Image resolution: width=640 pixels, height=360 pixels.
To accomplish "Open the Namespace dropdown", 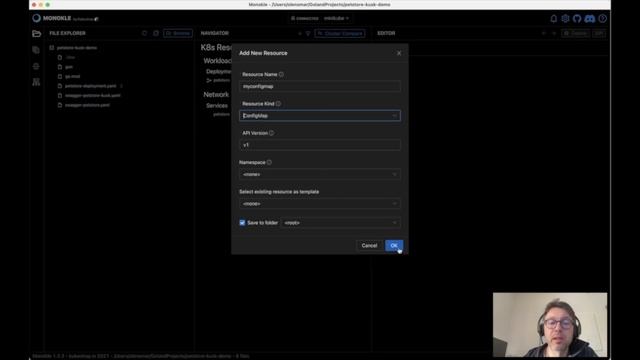I will [x=320, y=174].
